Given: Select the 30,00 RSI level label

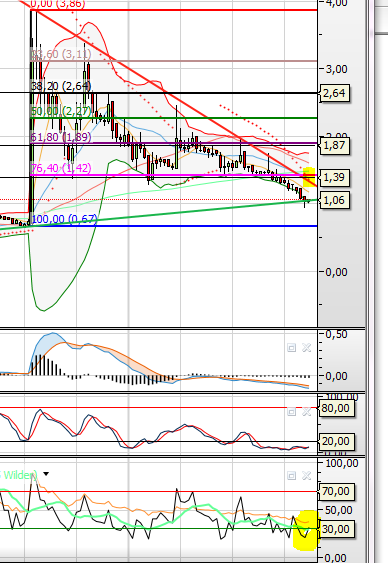Looking at the screenshot, I should pyautogui.click(x=336, y=529).
